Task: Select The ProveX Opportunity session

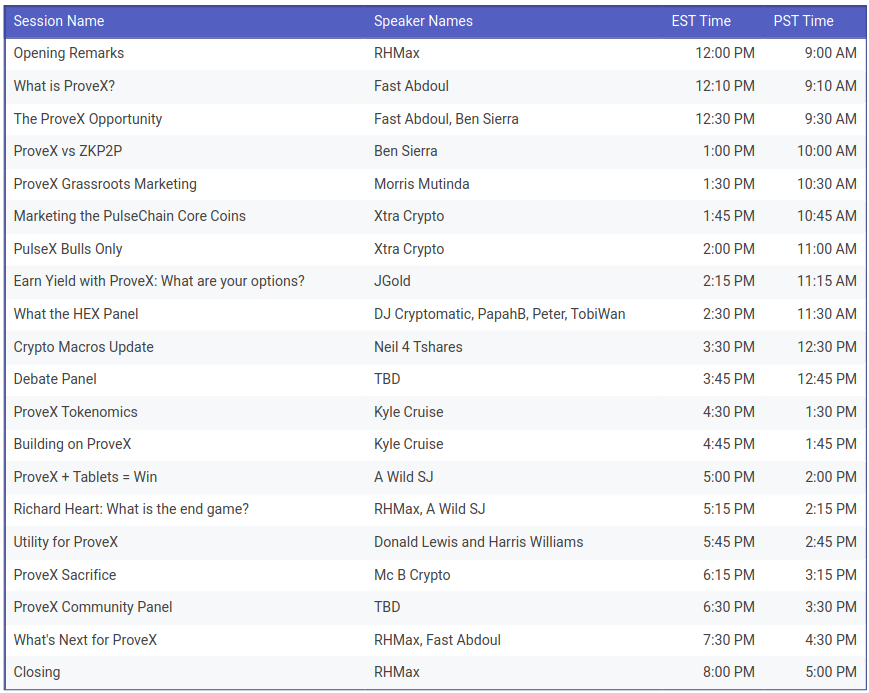Action: [88, 119]
